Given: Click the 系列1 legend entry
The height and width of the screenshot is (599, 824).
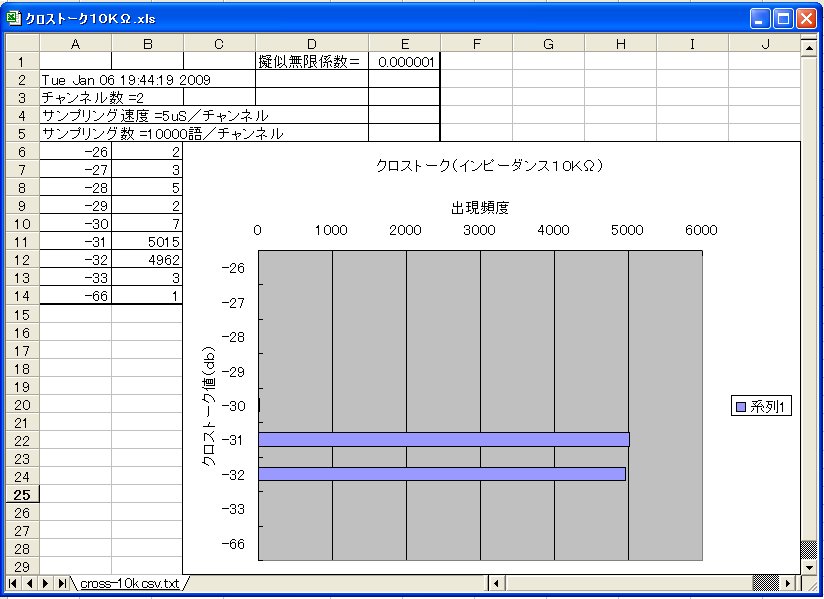Looking at the screenshot, I should (761, 407).
